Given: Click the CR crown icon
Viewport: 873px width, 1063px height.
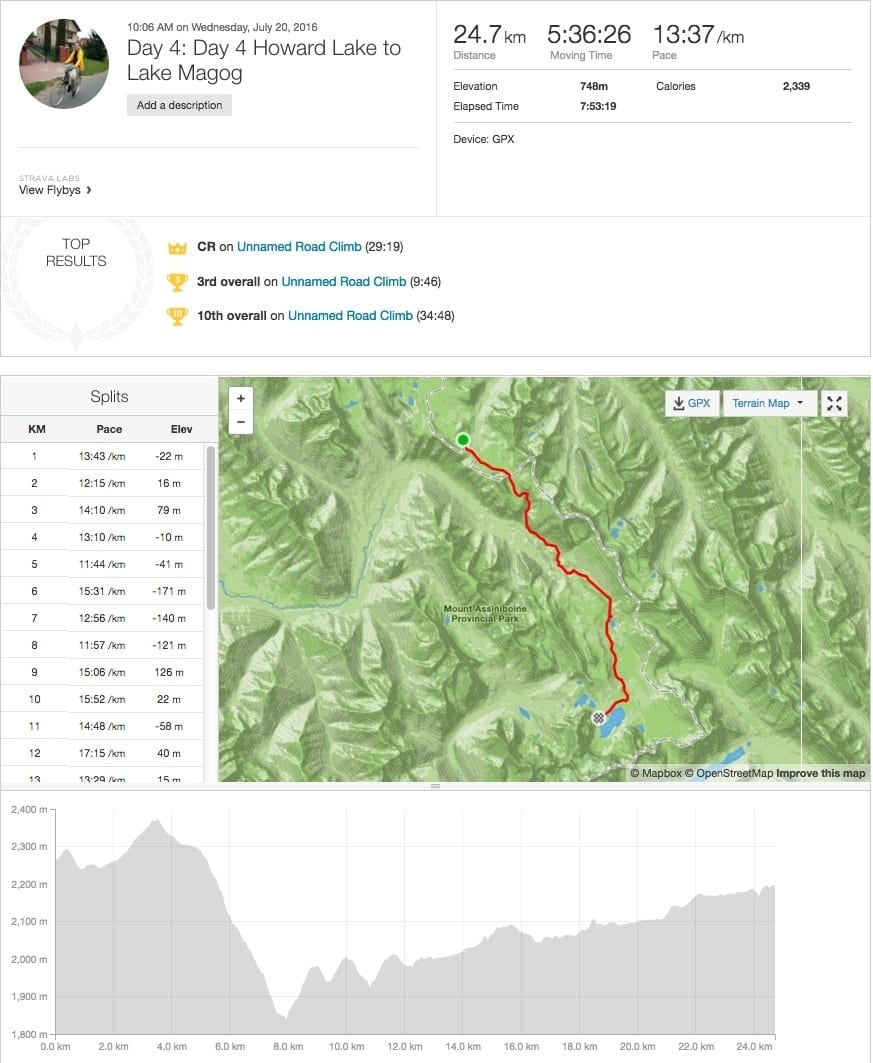Looking at the screenshot, I should (178, 247).
